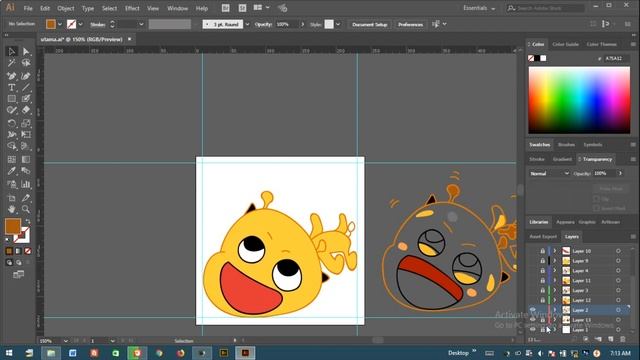Toggle visibility eye of Layer 2

[532, 310]
